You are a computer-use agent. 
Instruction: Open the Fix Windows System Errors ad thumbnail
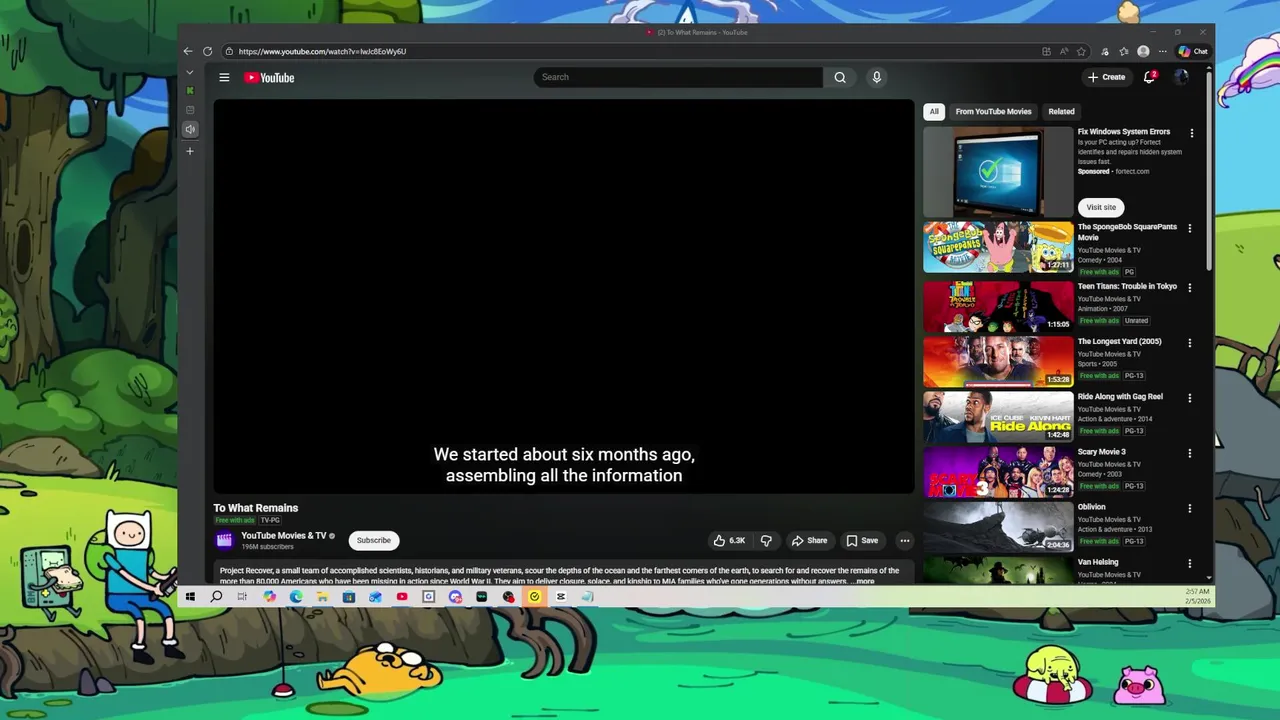998,172
